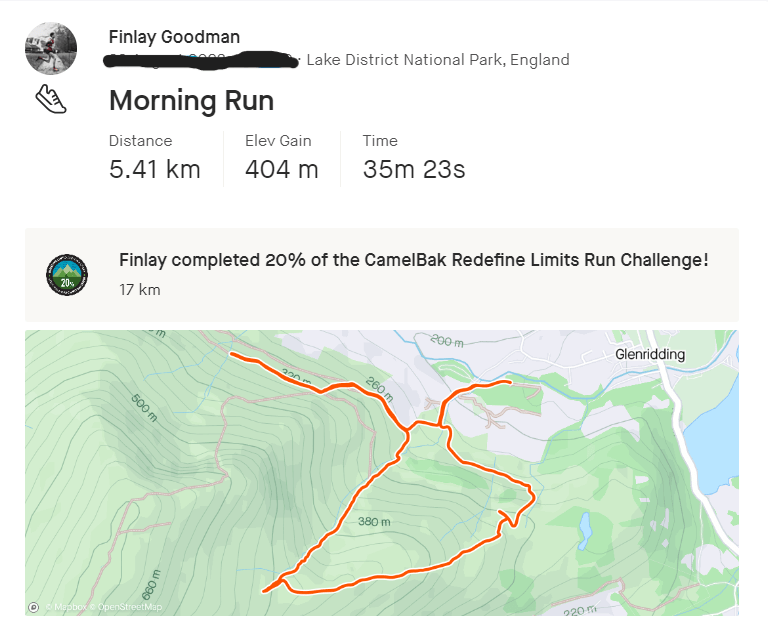Click the Lake District National Park location
Screen dimensions: 768x627
(437, 60)
